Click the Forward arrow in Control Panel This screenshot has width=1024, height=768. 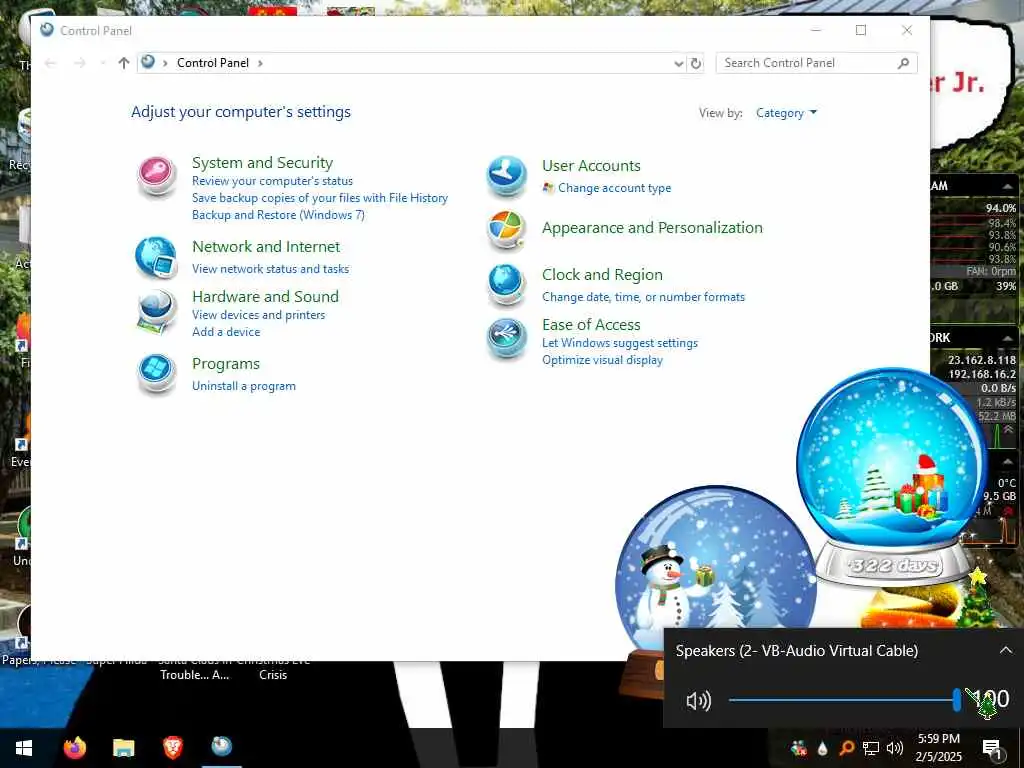click(80, 63)
